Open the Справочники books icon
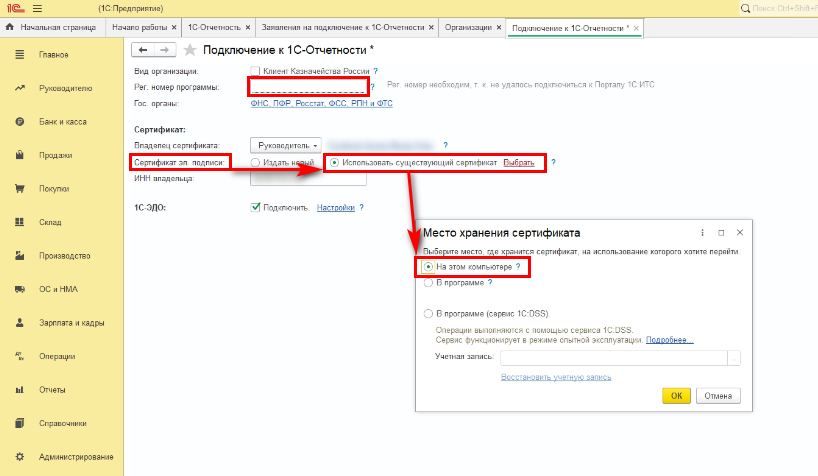This screenshot has height=476, width=818. click(x=19, y=423)
